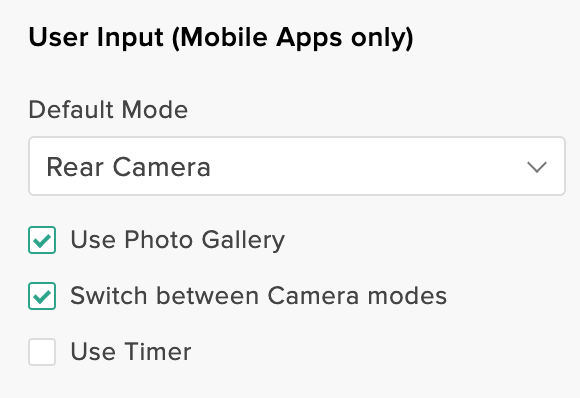Click the Switch between Camera modes label
Screen dimensions: 580x398
click(259, 296)
